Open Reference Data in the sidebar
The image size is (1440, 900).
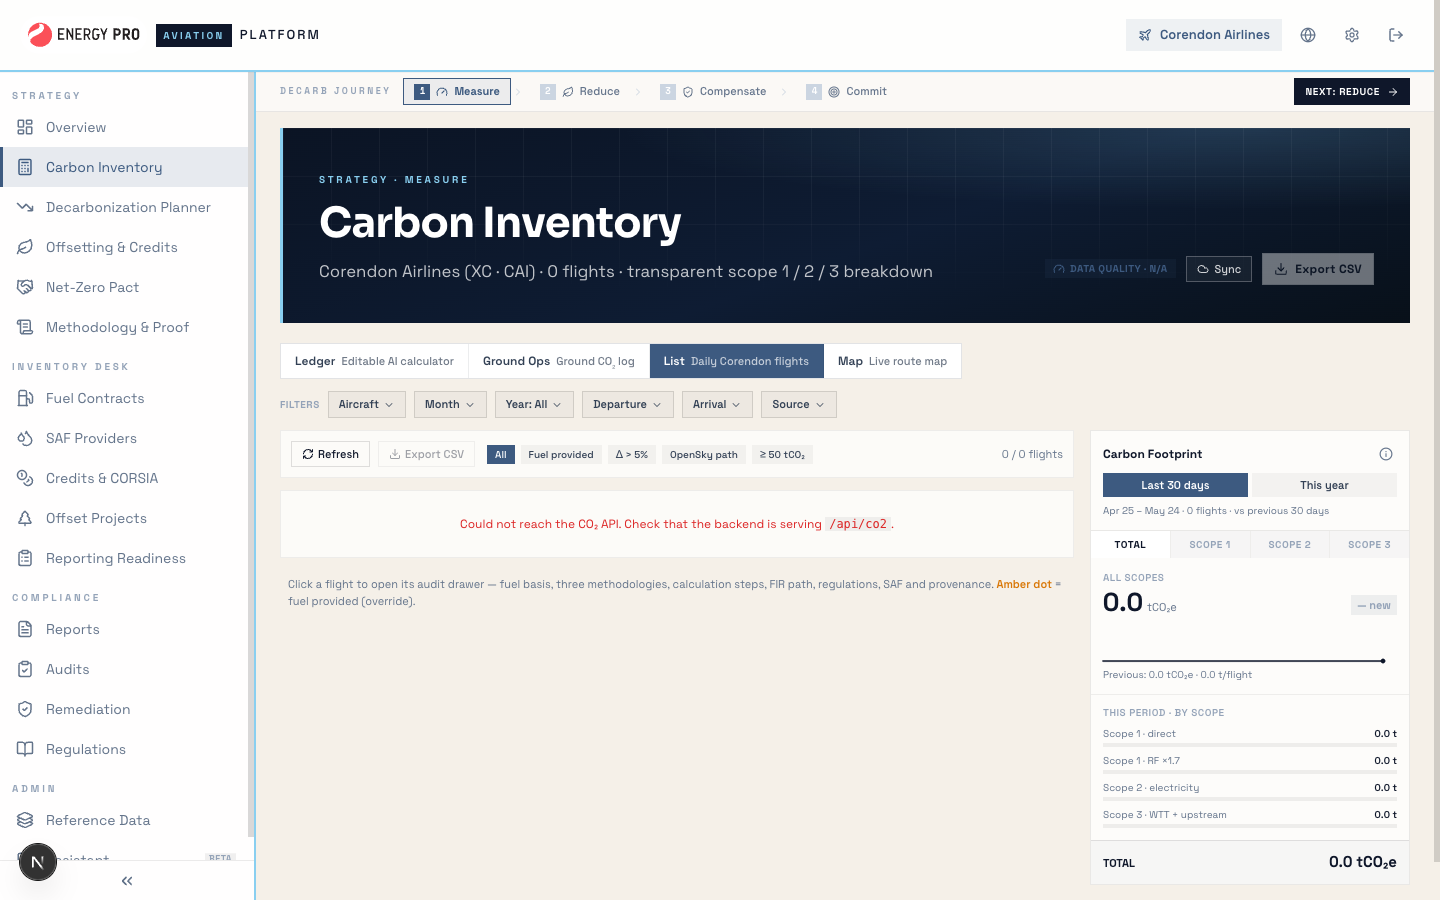[124, 820]
